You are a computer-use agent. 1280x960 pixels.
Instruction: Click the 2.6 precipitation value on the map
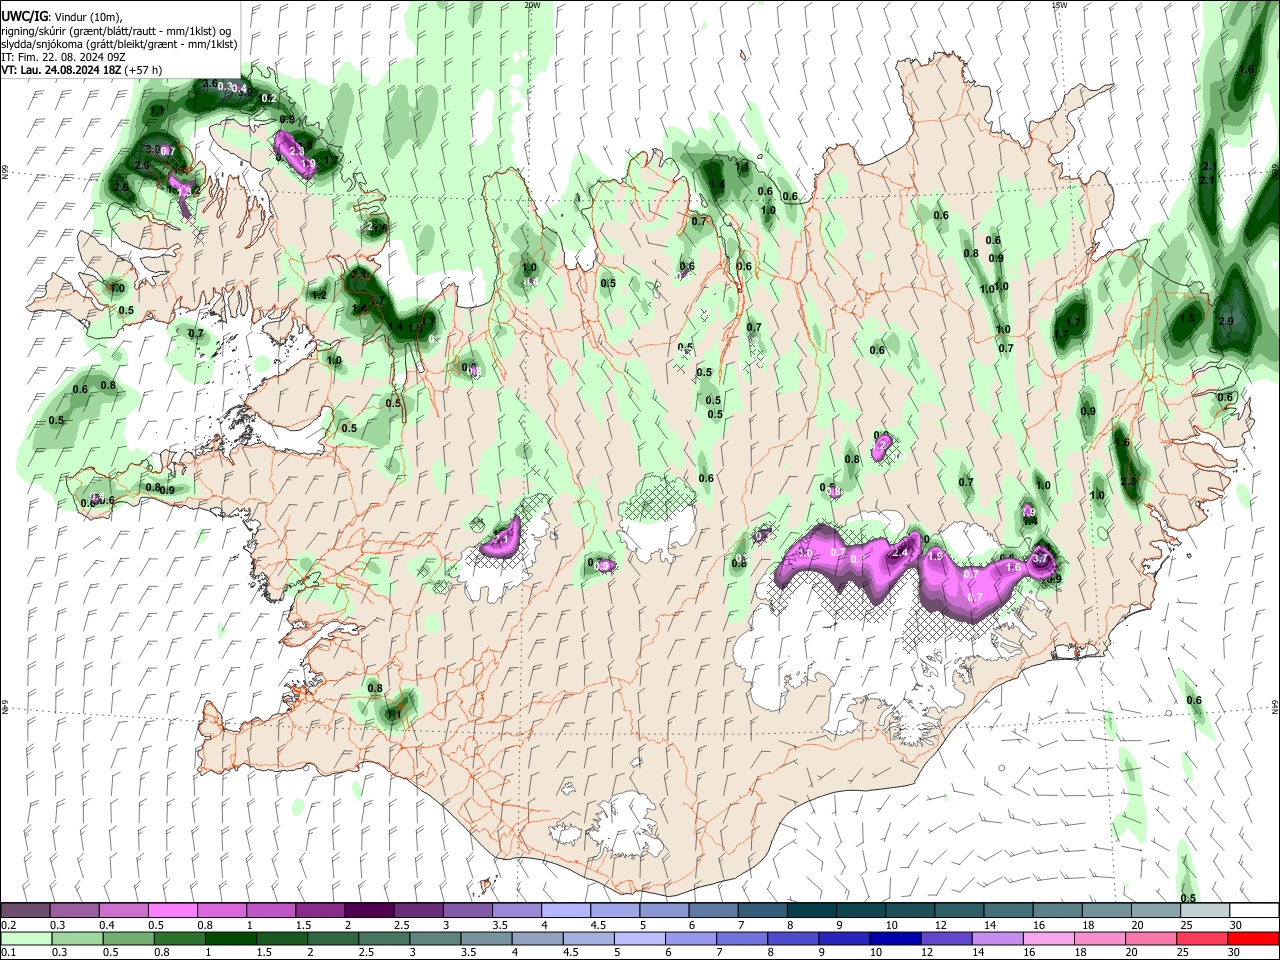[122, 187]
